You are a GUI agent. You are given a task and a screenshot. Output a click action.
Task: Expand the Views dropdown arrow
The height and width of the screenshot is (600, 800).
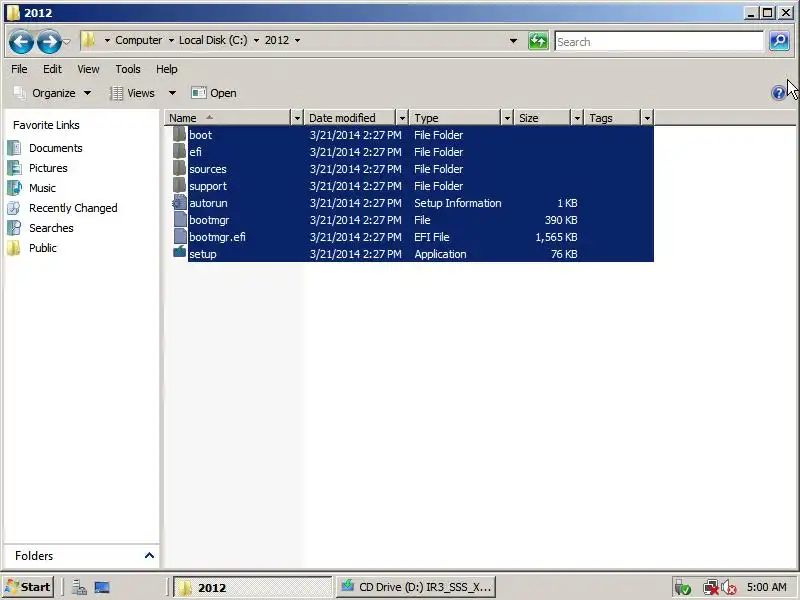(x=172, y=93)
